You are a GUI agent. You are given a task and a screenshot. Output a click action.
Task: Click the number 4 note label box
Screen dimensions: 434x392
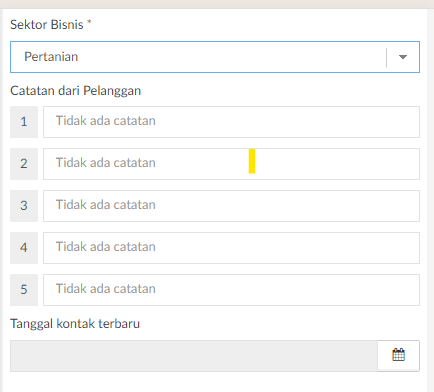(x=24, y=248)
